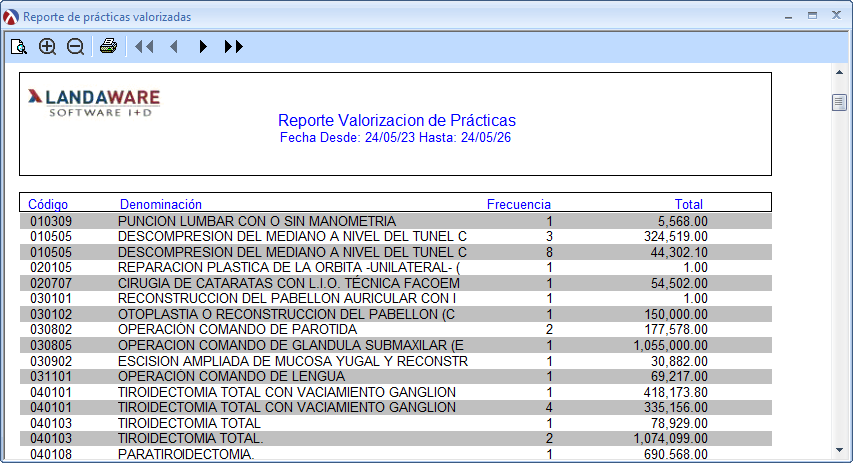
Task: Click the scrollbar up arrow
Action: [x=839, y=72]
